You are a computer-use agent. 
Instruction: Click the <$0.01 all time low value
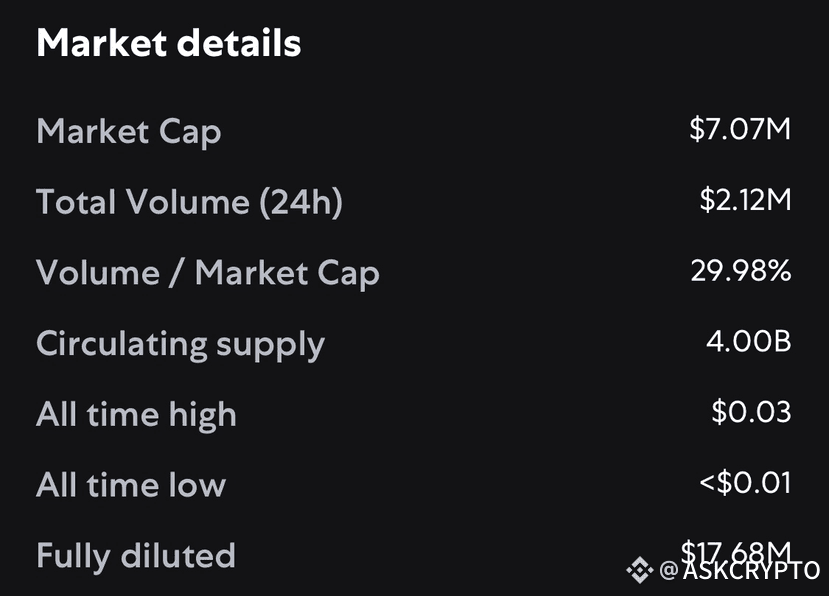tap(745, 482)
